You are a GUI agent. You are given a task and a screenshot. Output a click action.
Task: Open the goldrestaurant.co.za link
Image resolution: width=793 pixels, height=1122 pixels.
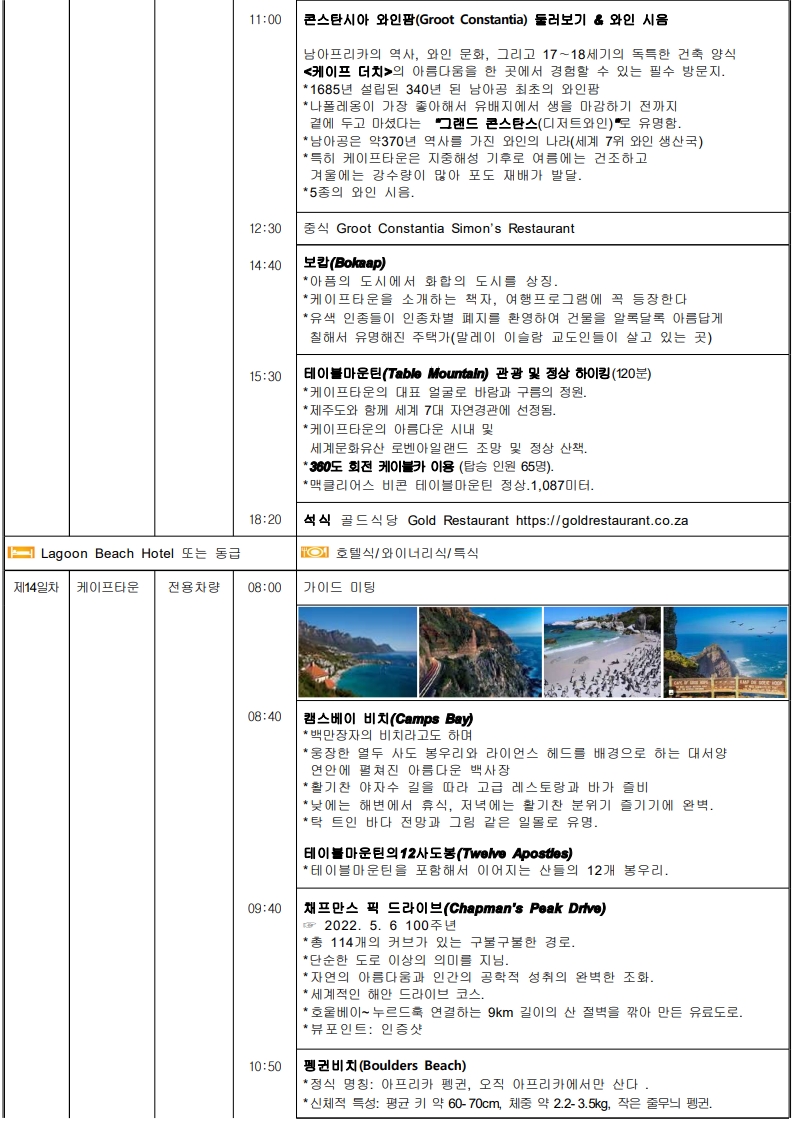[x=602, y=520]
